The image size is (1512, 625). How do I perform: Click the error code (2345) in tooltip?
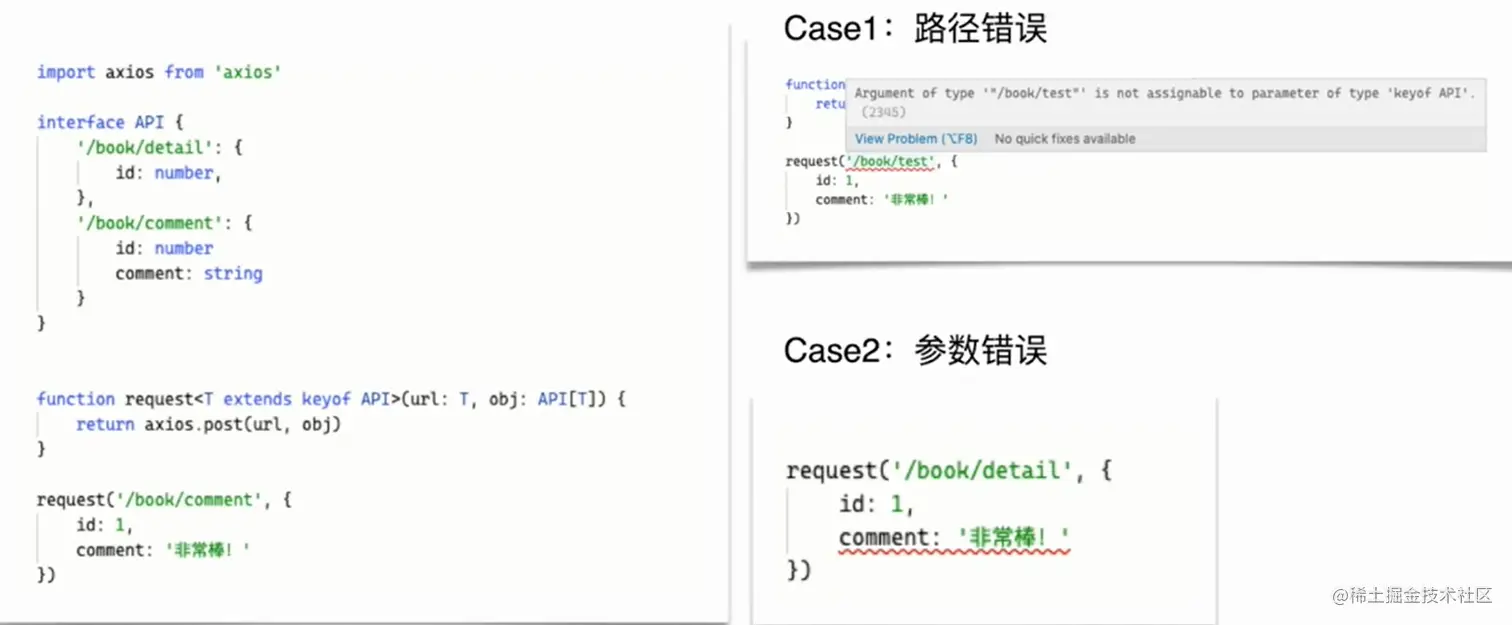(883, 112)
